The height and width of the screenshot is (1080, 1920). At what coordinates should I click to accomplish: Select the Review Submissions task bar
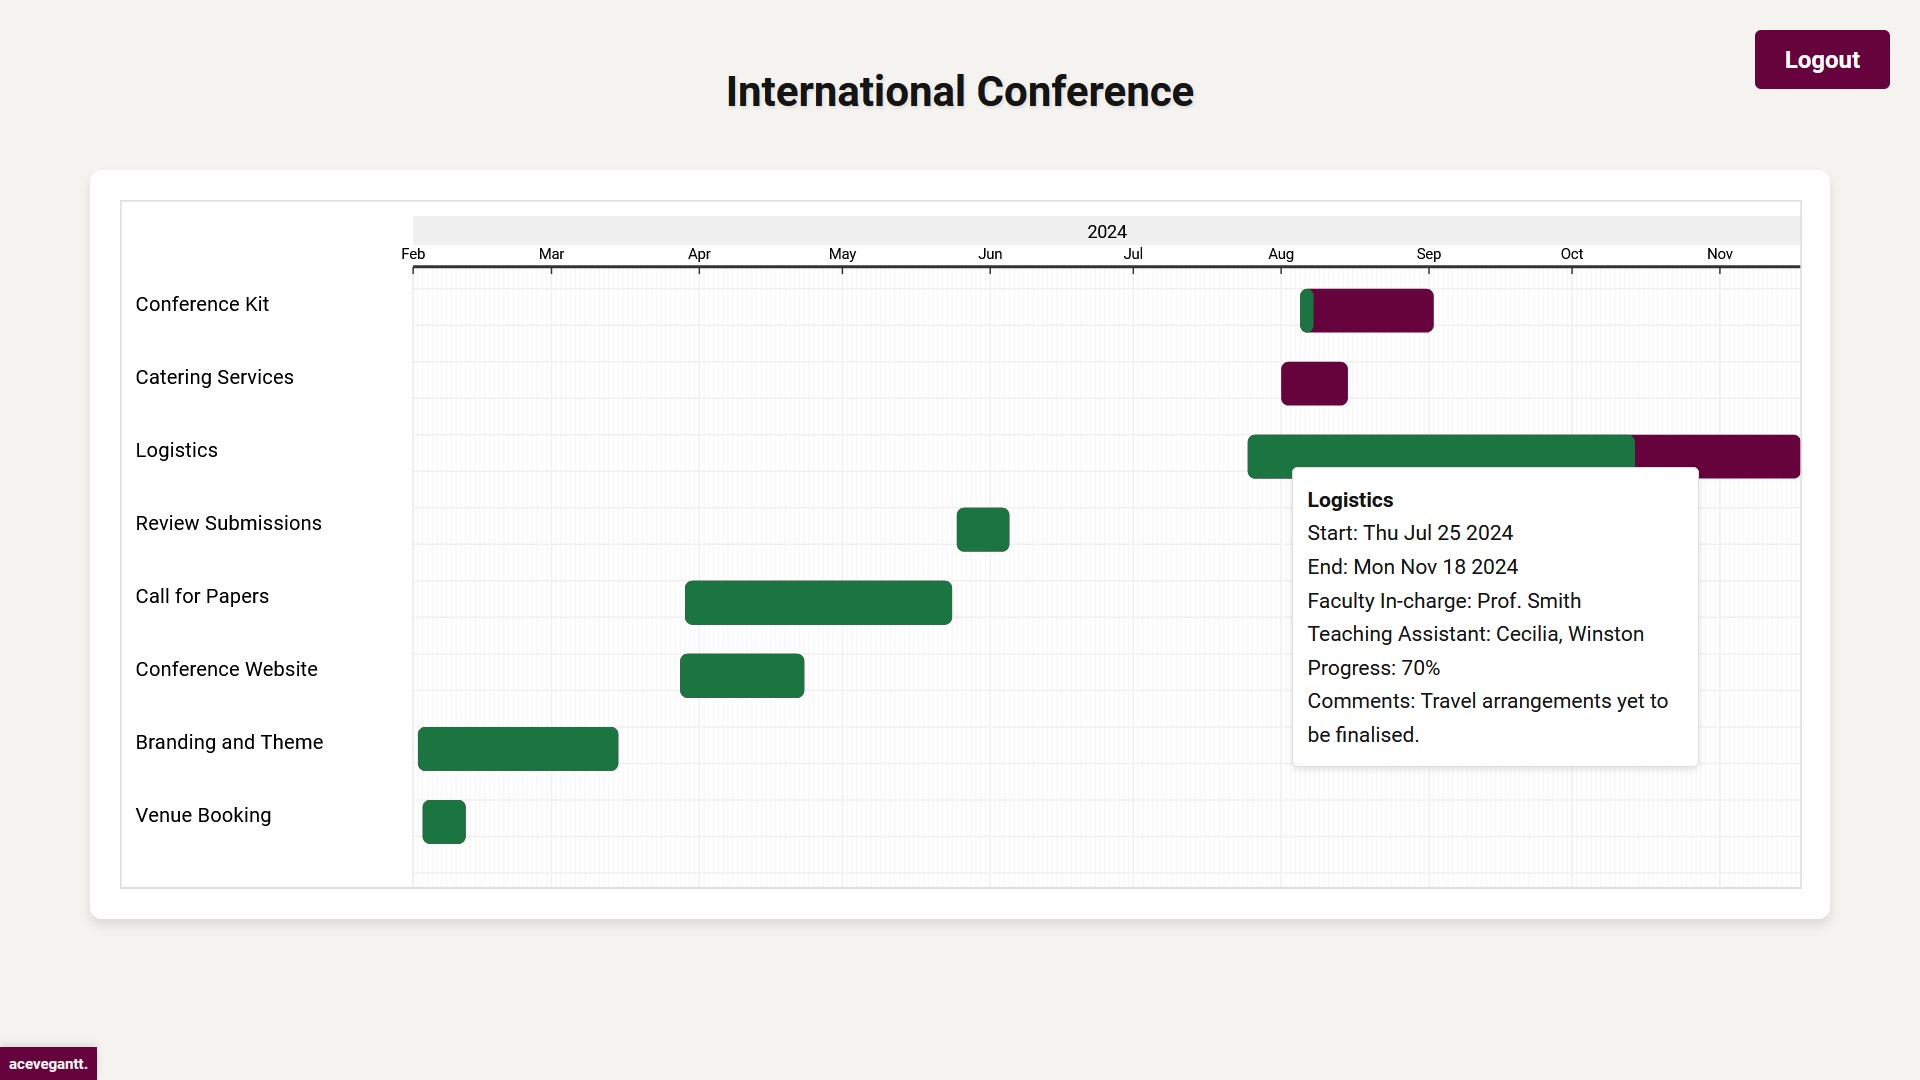(982, 530)
